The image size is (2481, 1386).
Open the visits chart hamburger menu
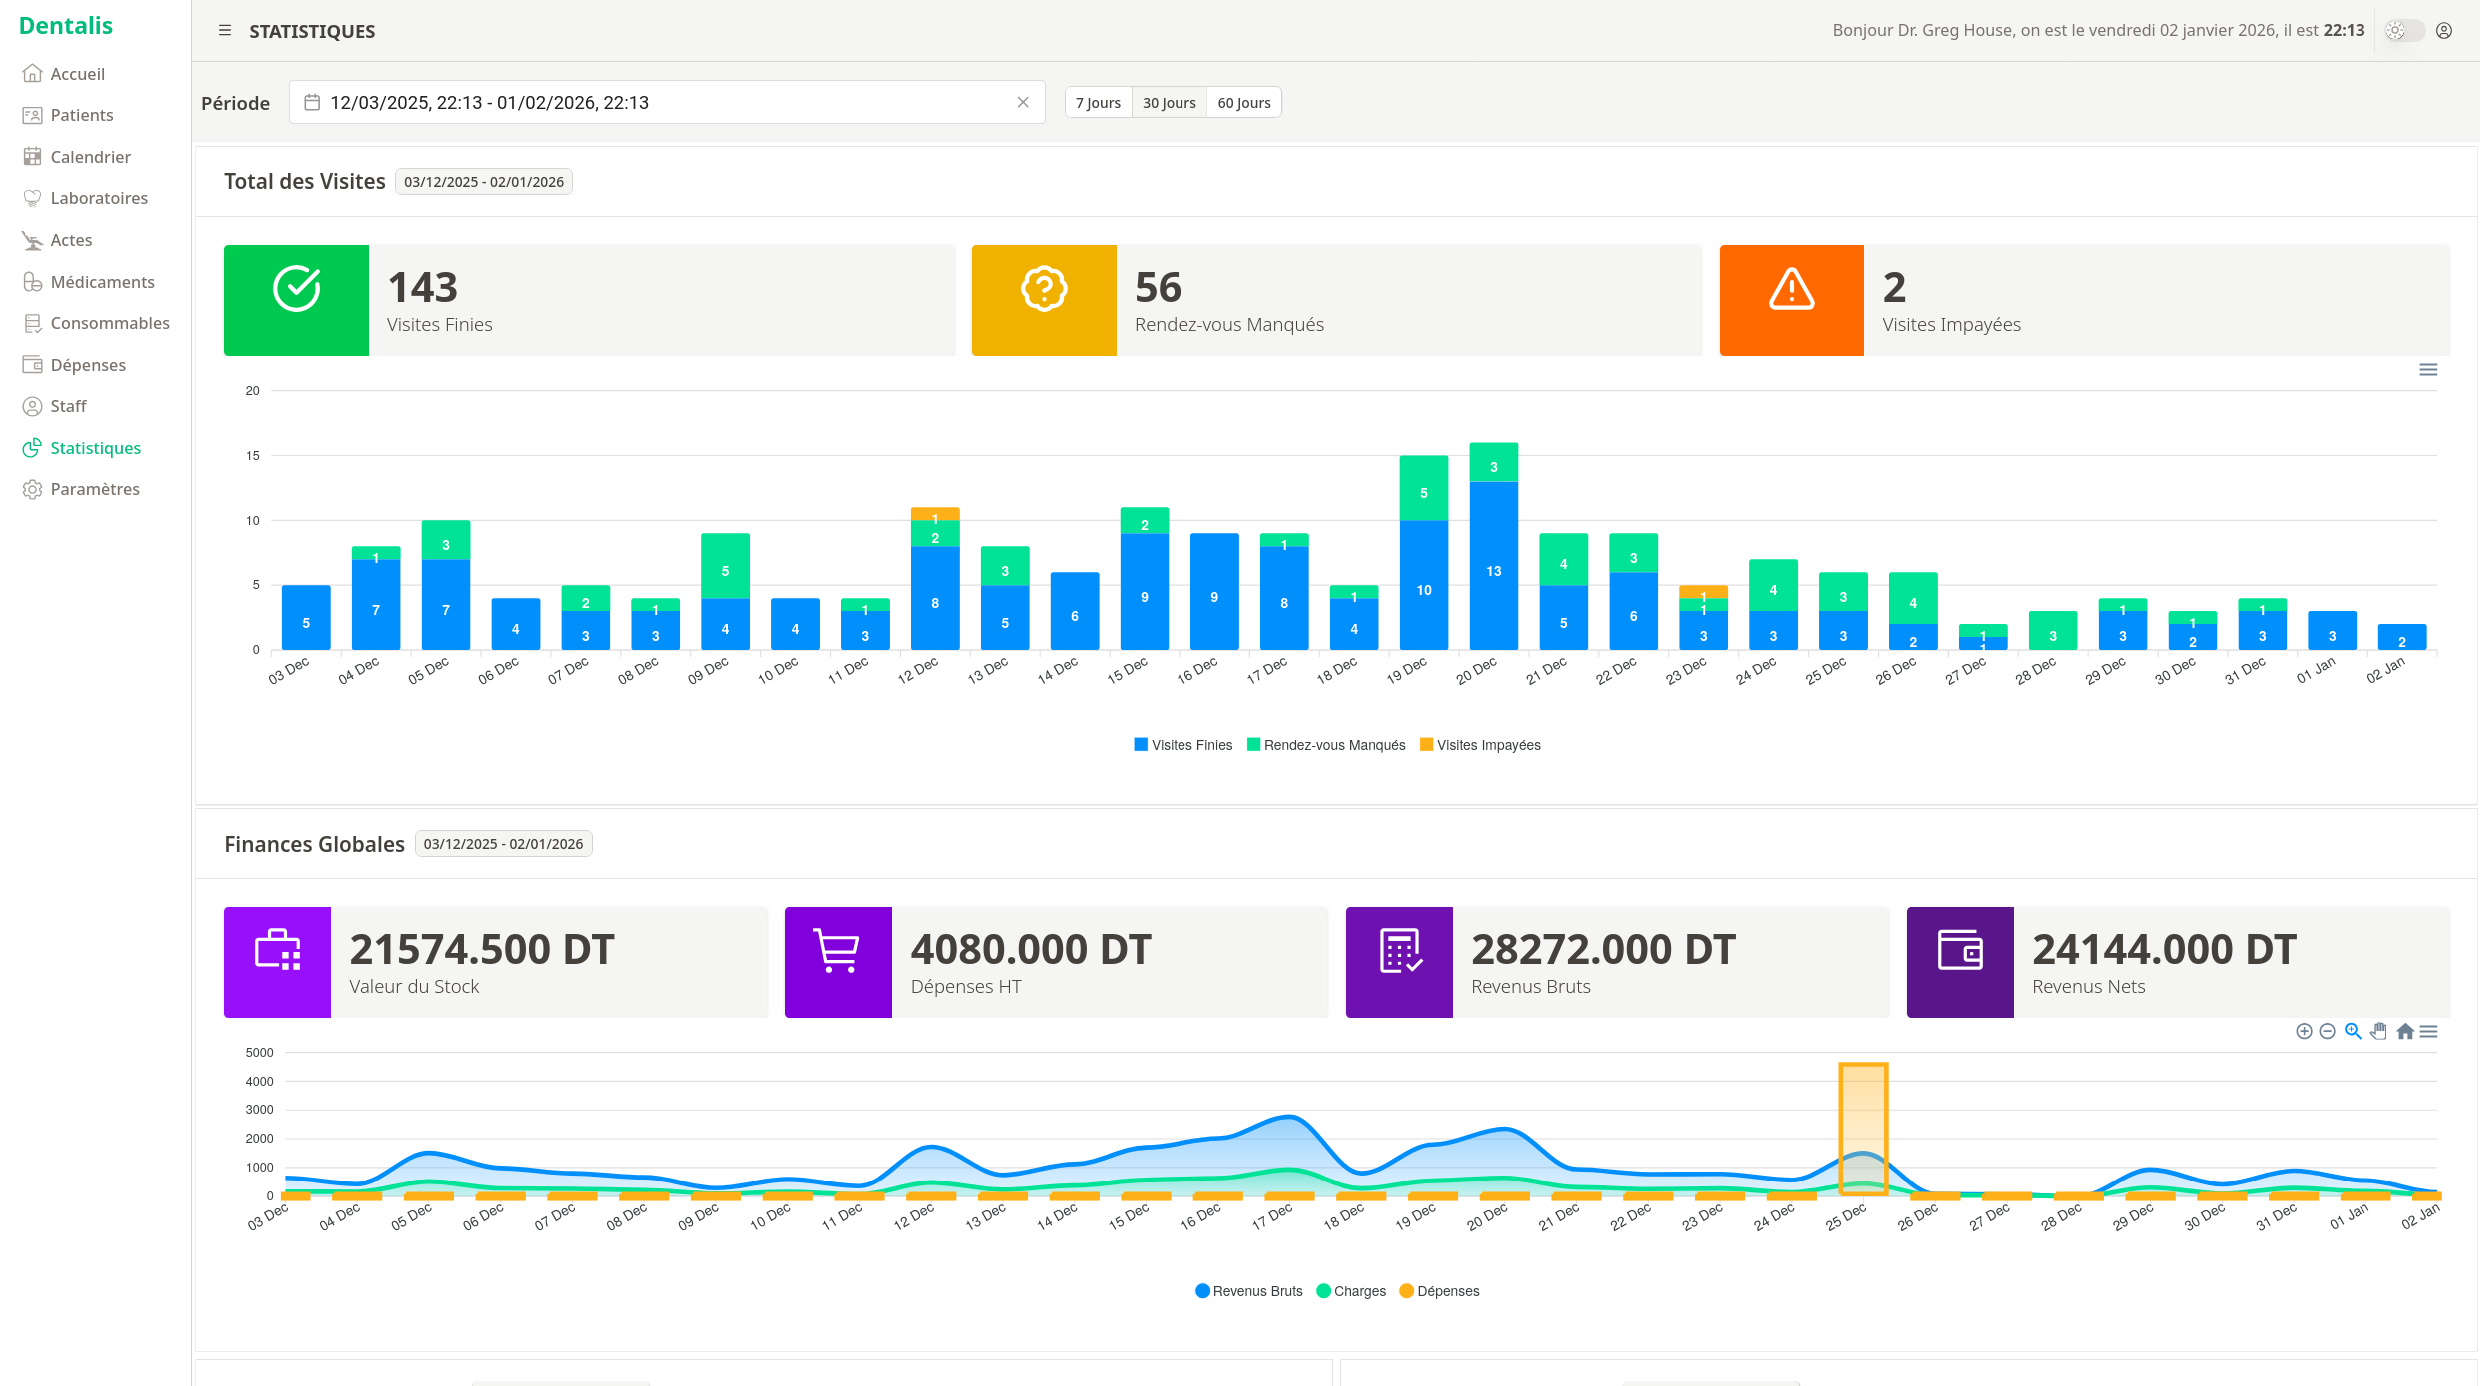pyautogui.click(x=2428, y=369)
